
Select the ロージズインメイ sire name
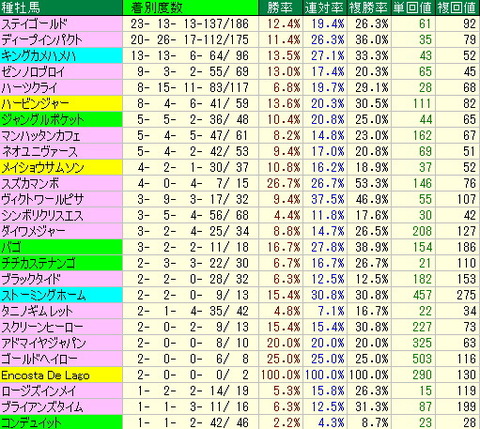tap(39, 392)
